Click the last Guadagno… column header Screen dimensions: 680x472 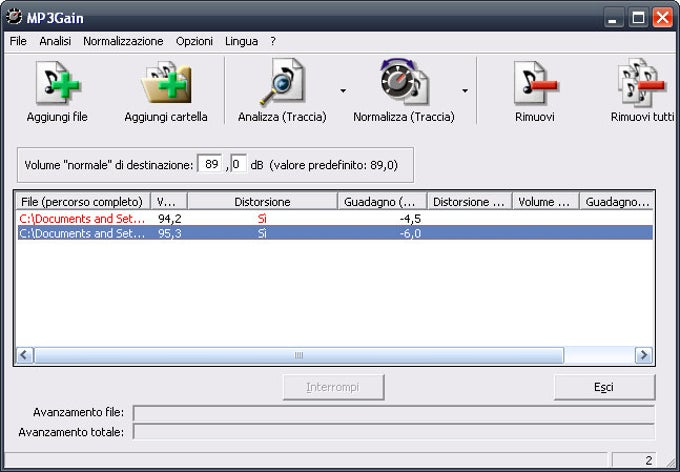tap(616, 202)
